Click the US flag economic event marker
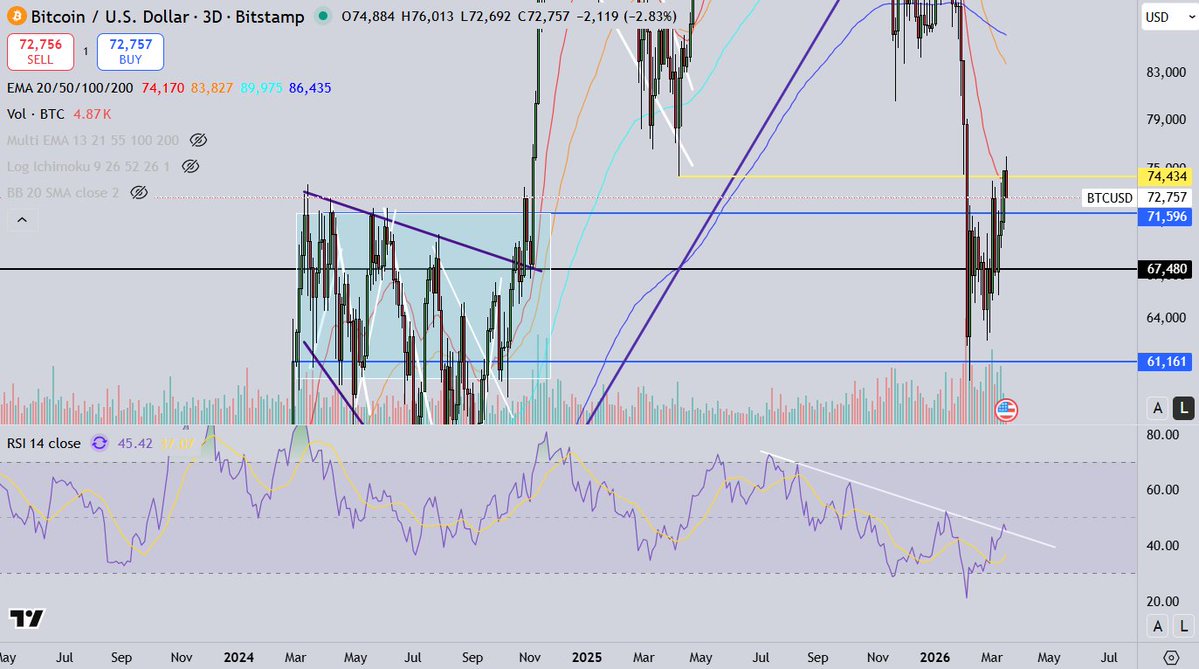1199x669 pixels. [x=1006, y=411]
